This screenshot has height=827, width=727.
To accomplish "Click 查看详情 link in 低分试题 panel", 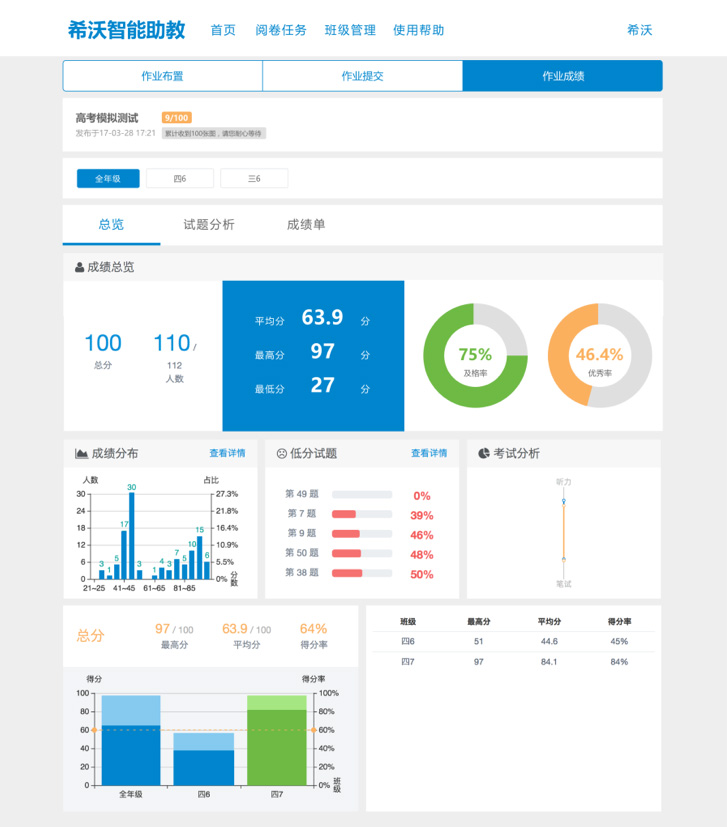I will click(x=429, y=453).
